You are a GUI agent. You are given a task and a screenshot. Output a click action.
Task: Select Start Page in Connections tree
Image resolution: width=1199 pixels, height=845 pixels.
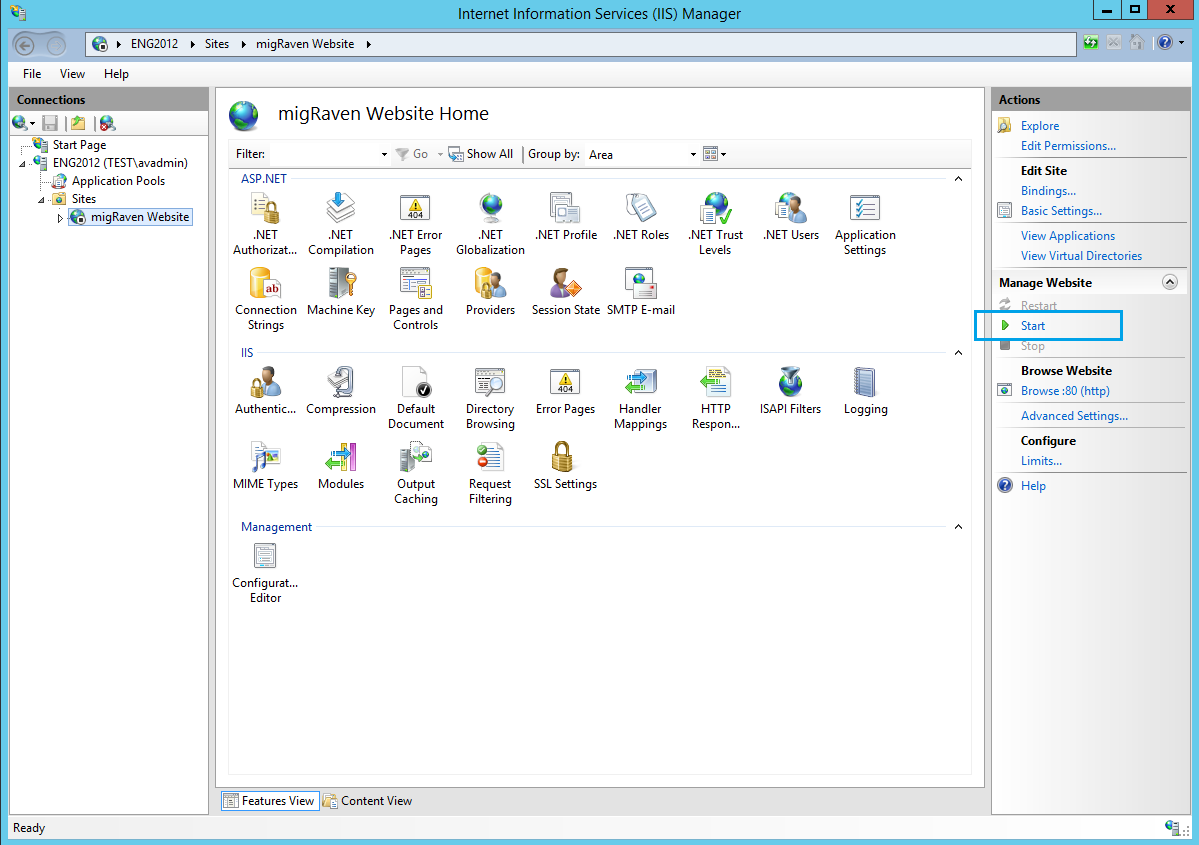[80, 145]
